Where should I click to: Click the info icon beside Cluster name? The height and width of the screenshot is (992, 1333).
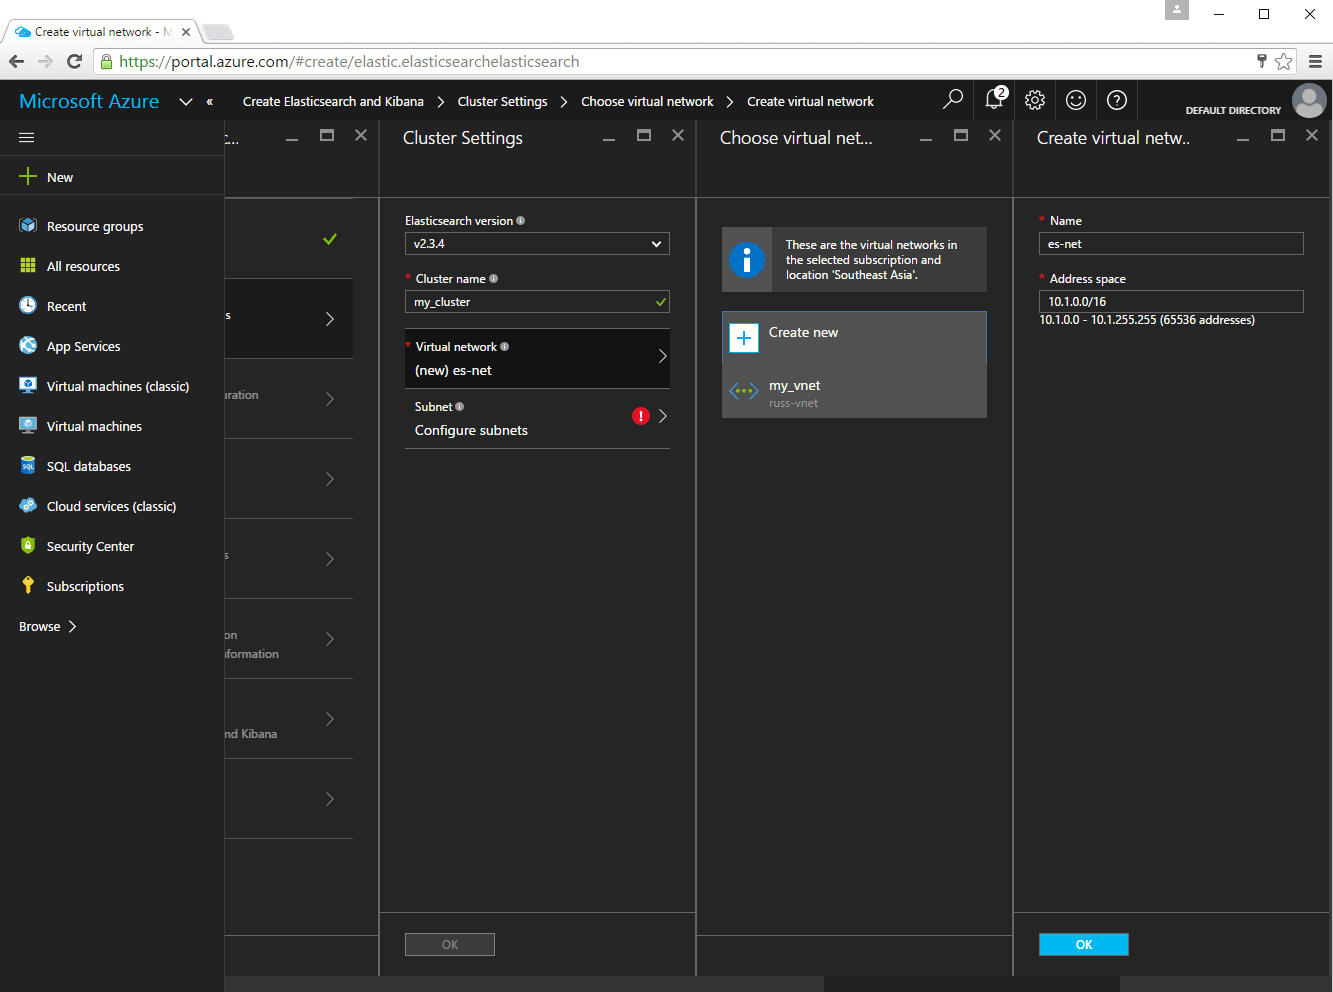(x=493, y=279)
